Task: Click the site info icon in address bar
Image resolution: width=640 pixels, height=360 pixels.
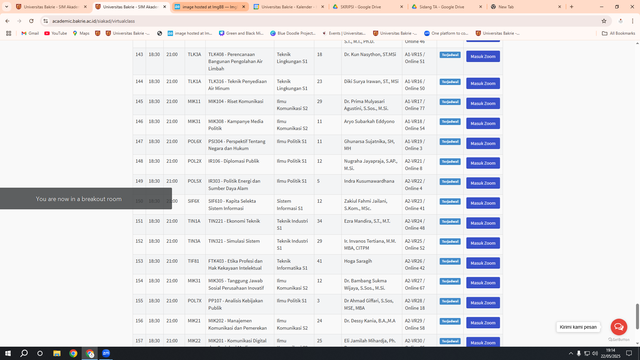Action: pyautogui.click(x=46, y=21)
